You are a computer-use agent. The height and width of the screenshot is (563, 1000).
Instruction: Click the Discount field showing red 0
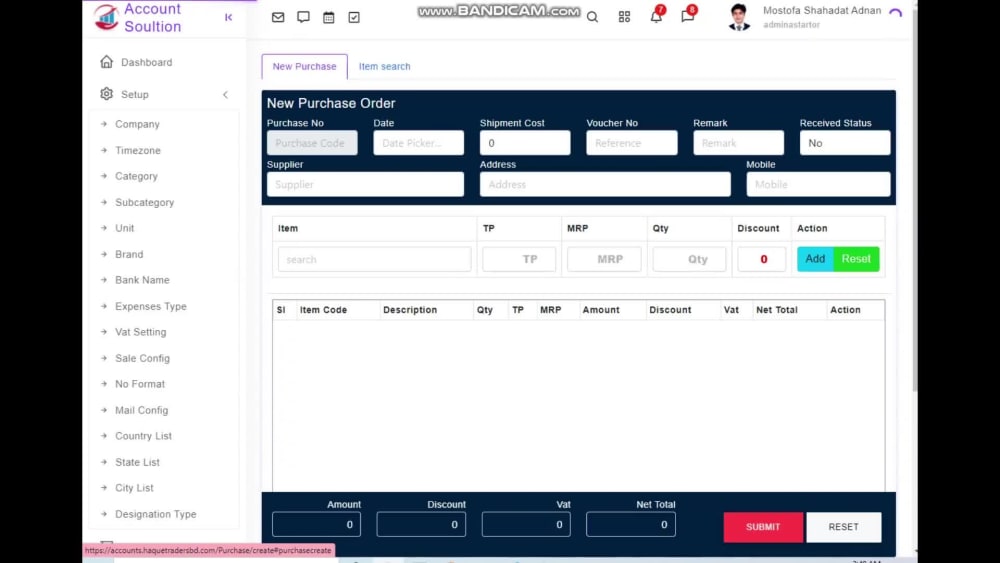[761, 259]
